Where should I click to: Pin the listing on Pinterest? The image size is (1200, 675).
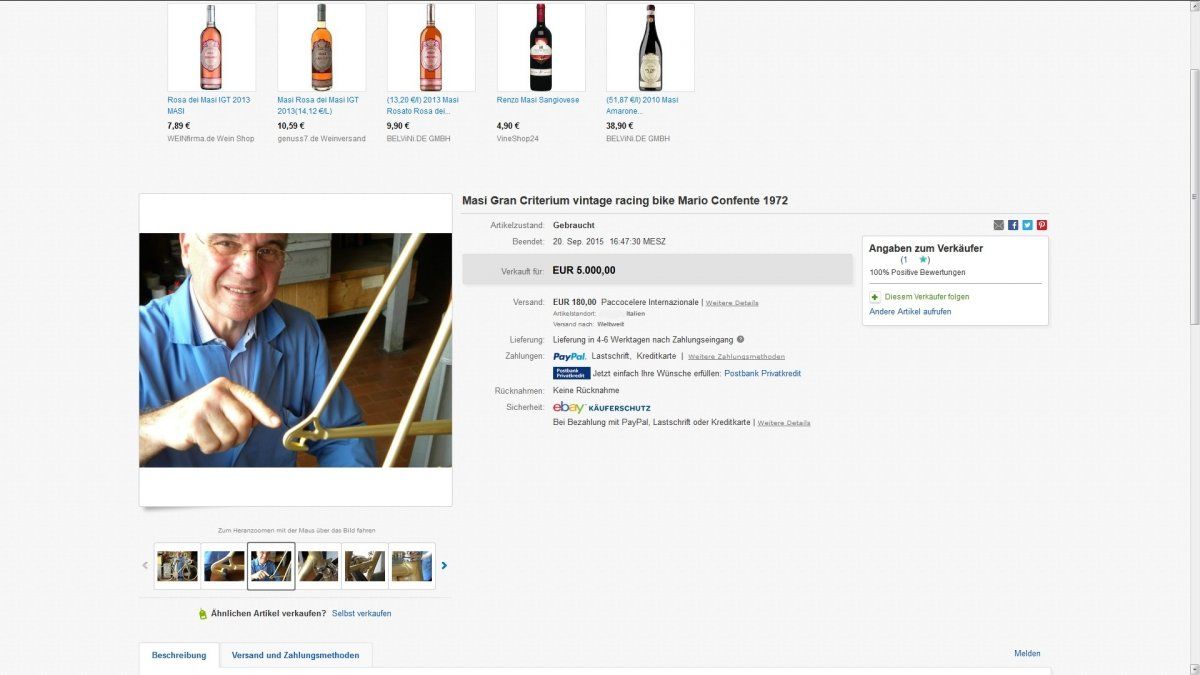[x=1042, y=225]
